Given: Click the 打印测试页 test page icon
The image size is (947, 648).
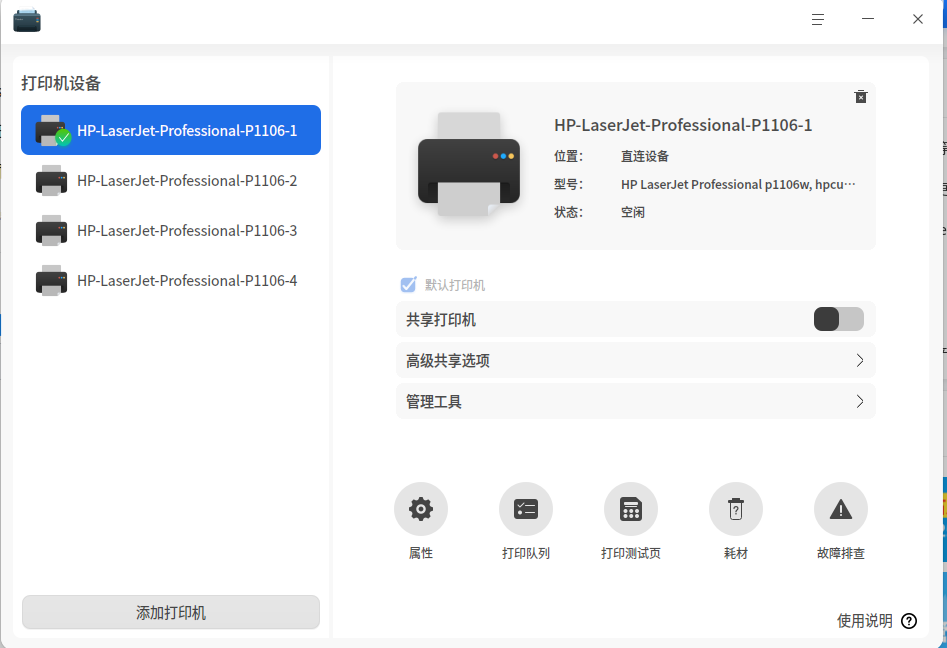Looking at the screenshot, I should 631,509.
